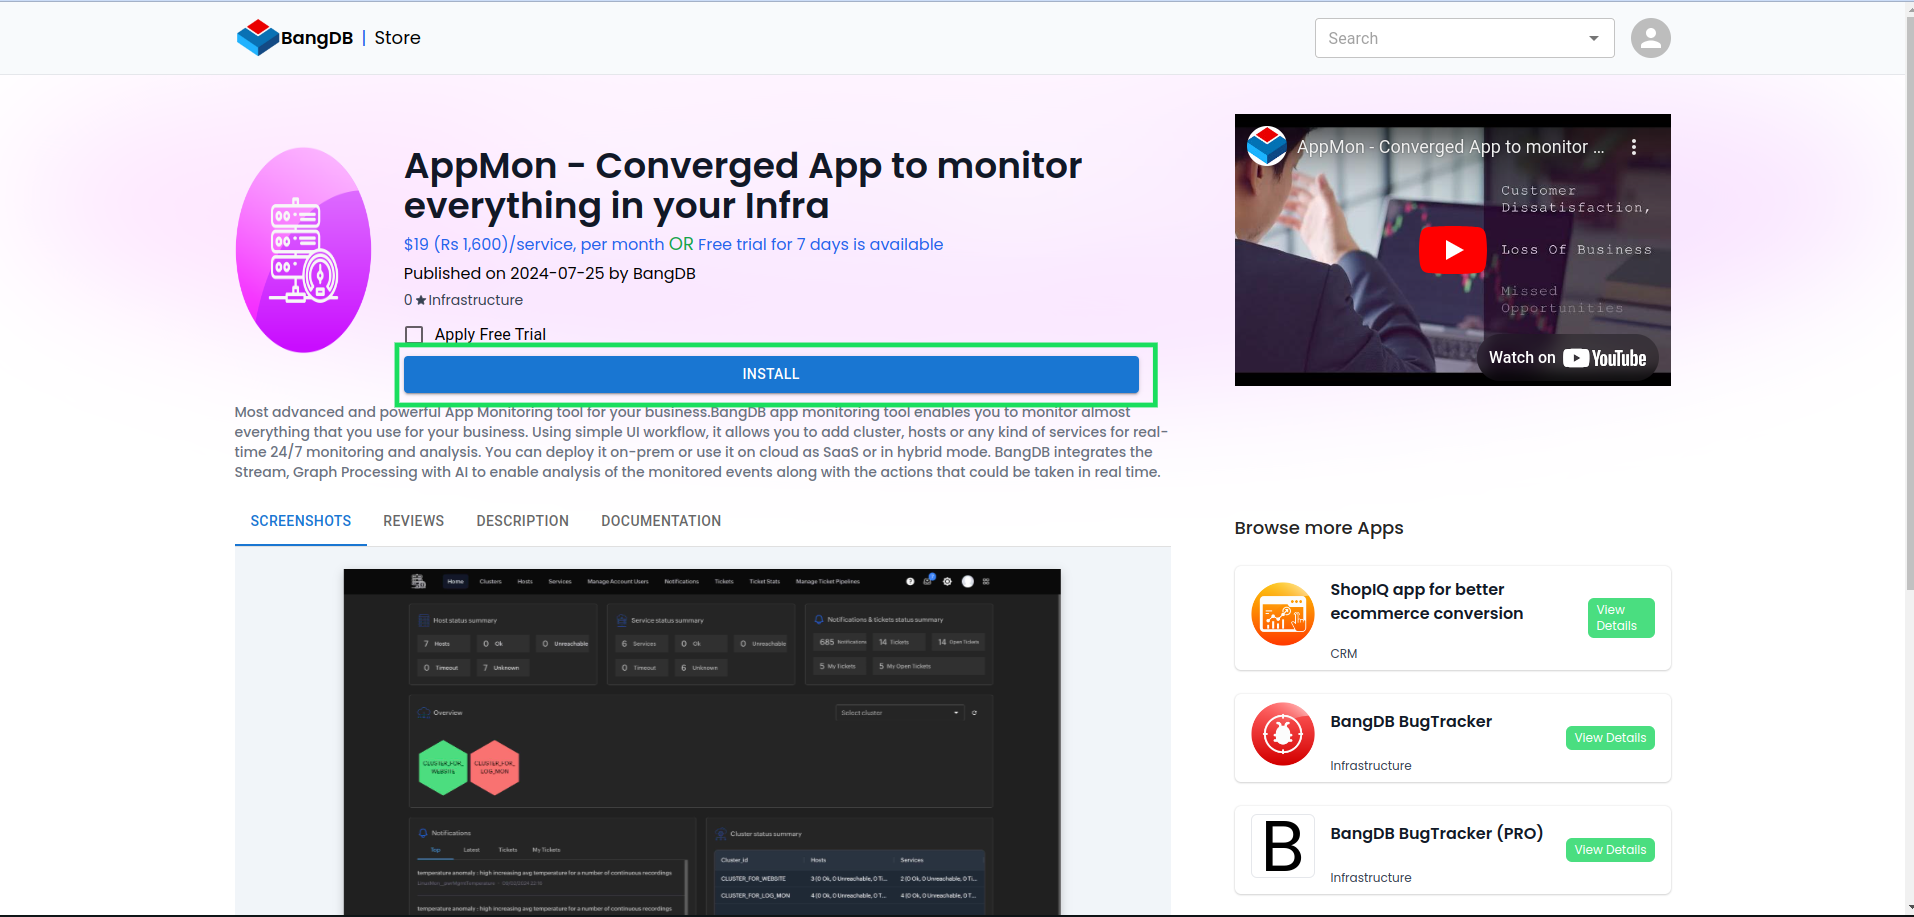Image resolution: width=1914 pixels, height=917 pixels.
Task: Switch to the Description tab
Action: (x=523, y=521)
